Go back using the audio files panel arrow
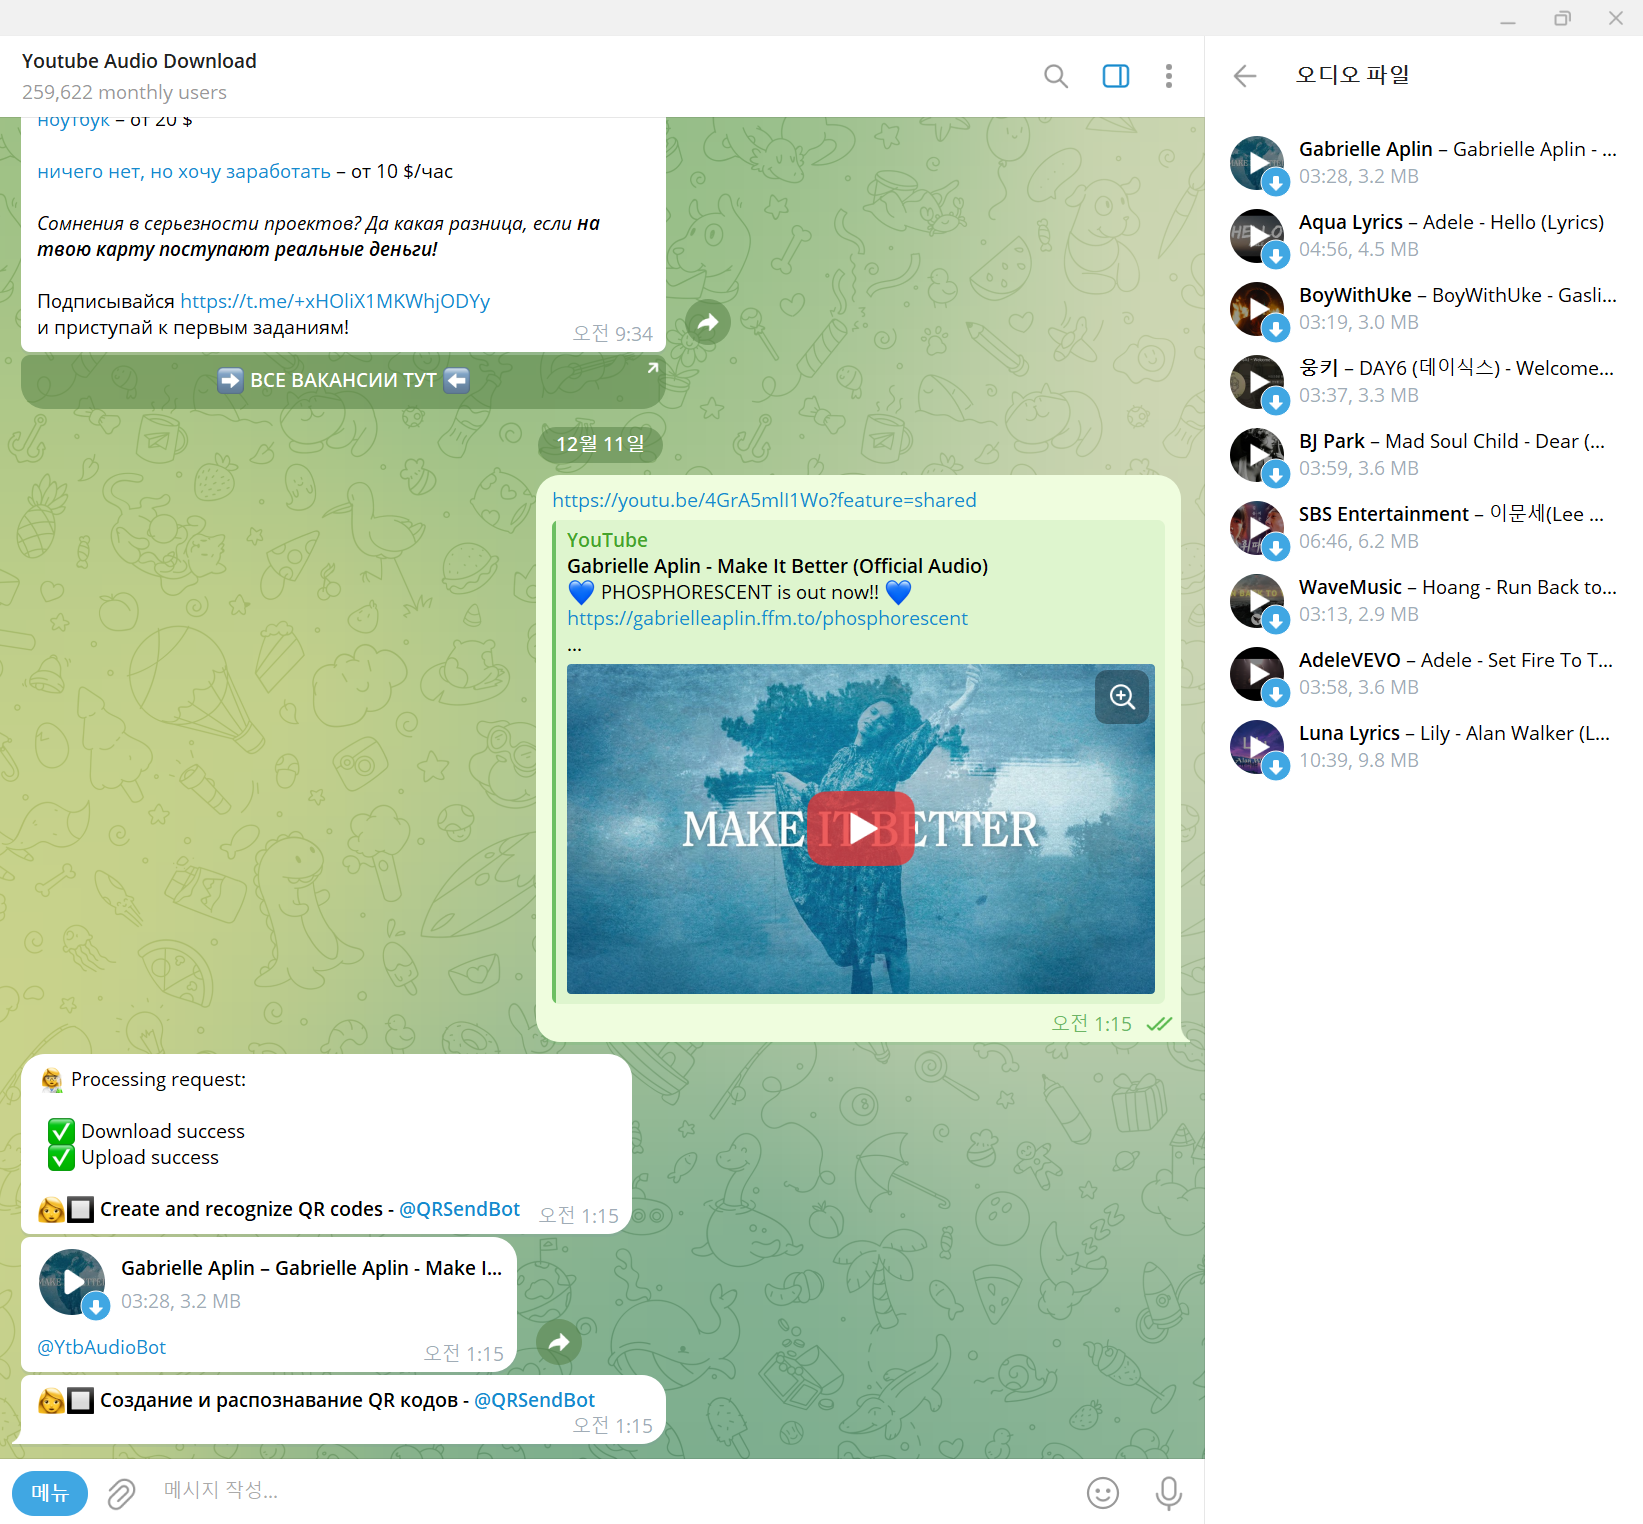The height and width of the screenshot is (1524, 1643). tap(1244, 76)
